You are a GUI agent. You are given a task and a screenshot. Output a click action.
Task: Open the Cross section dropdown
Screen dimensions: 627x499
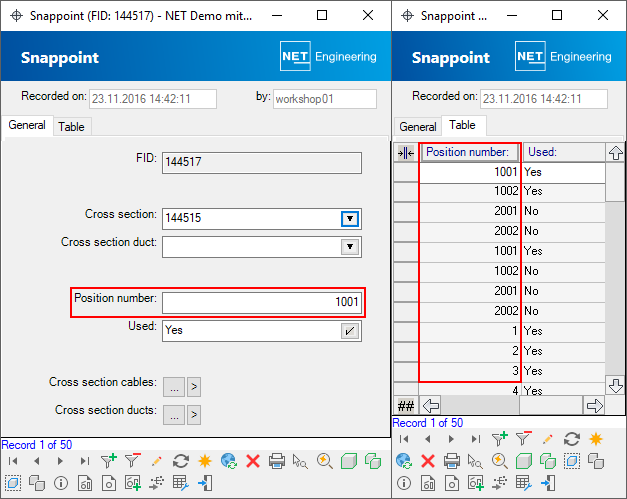(350, 219)
